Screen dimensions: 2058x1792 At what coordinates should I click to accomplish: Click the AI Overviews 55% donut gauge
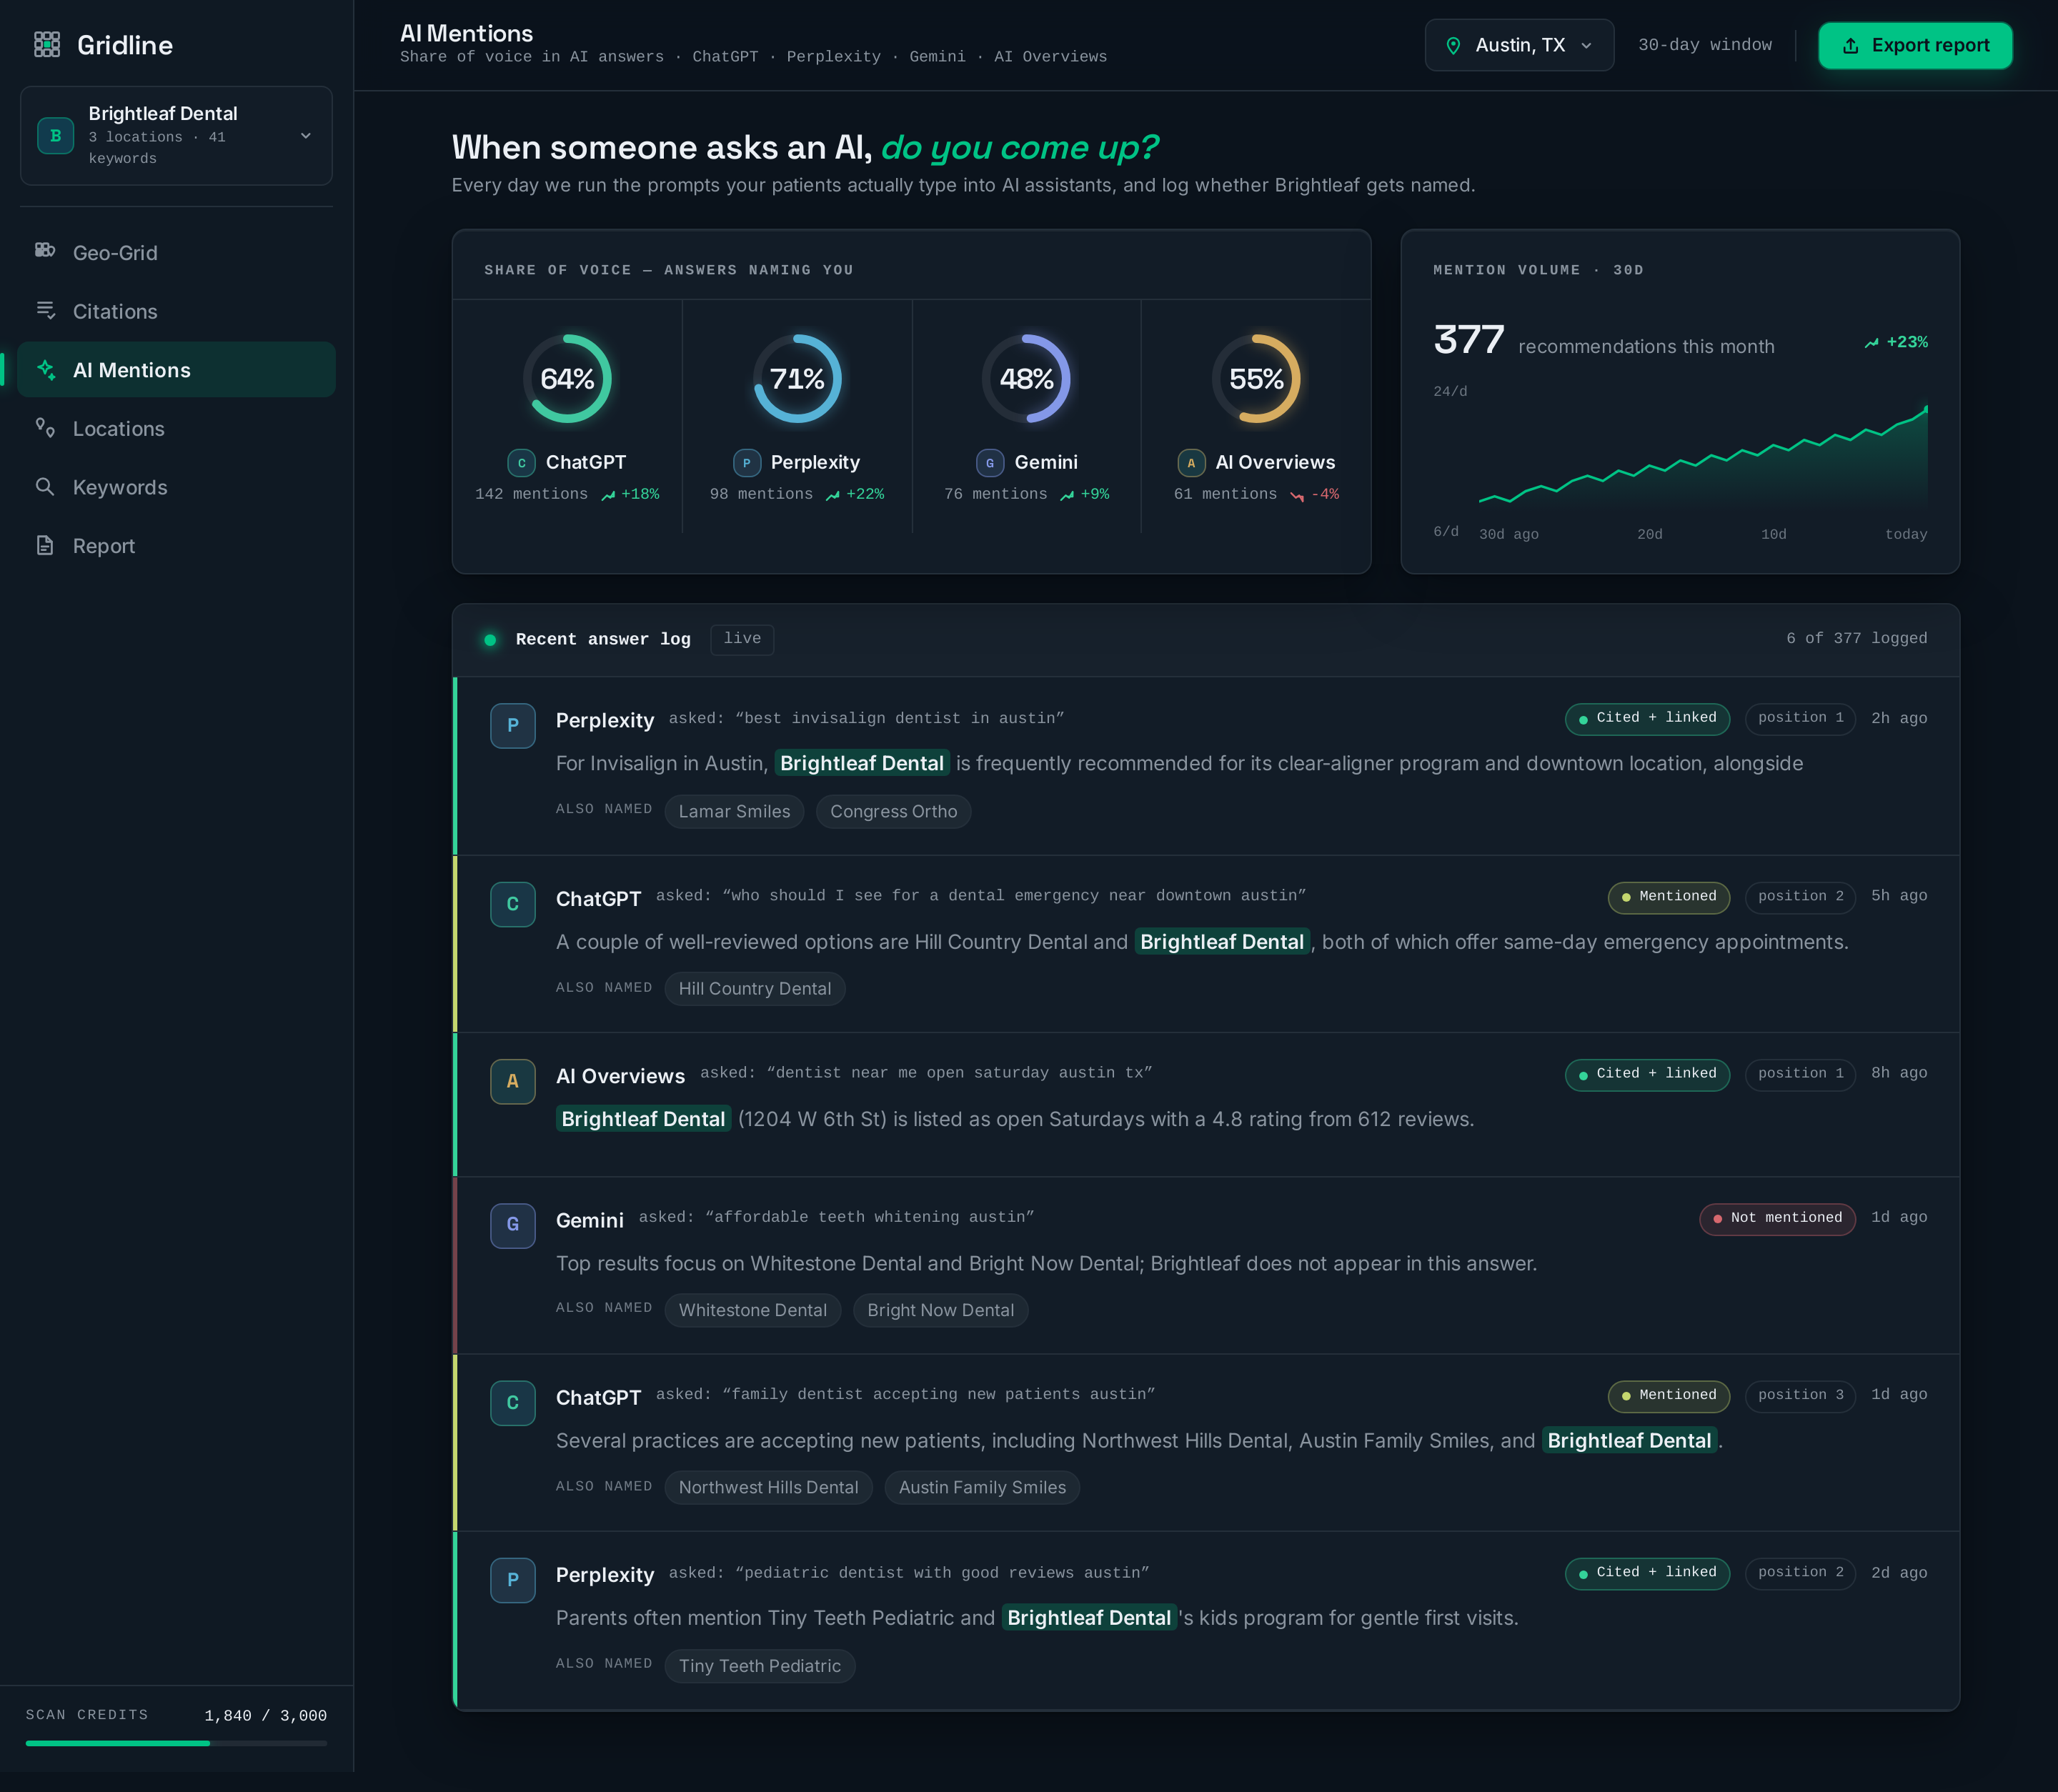point(1256,379)
